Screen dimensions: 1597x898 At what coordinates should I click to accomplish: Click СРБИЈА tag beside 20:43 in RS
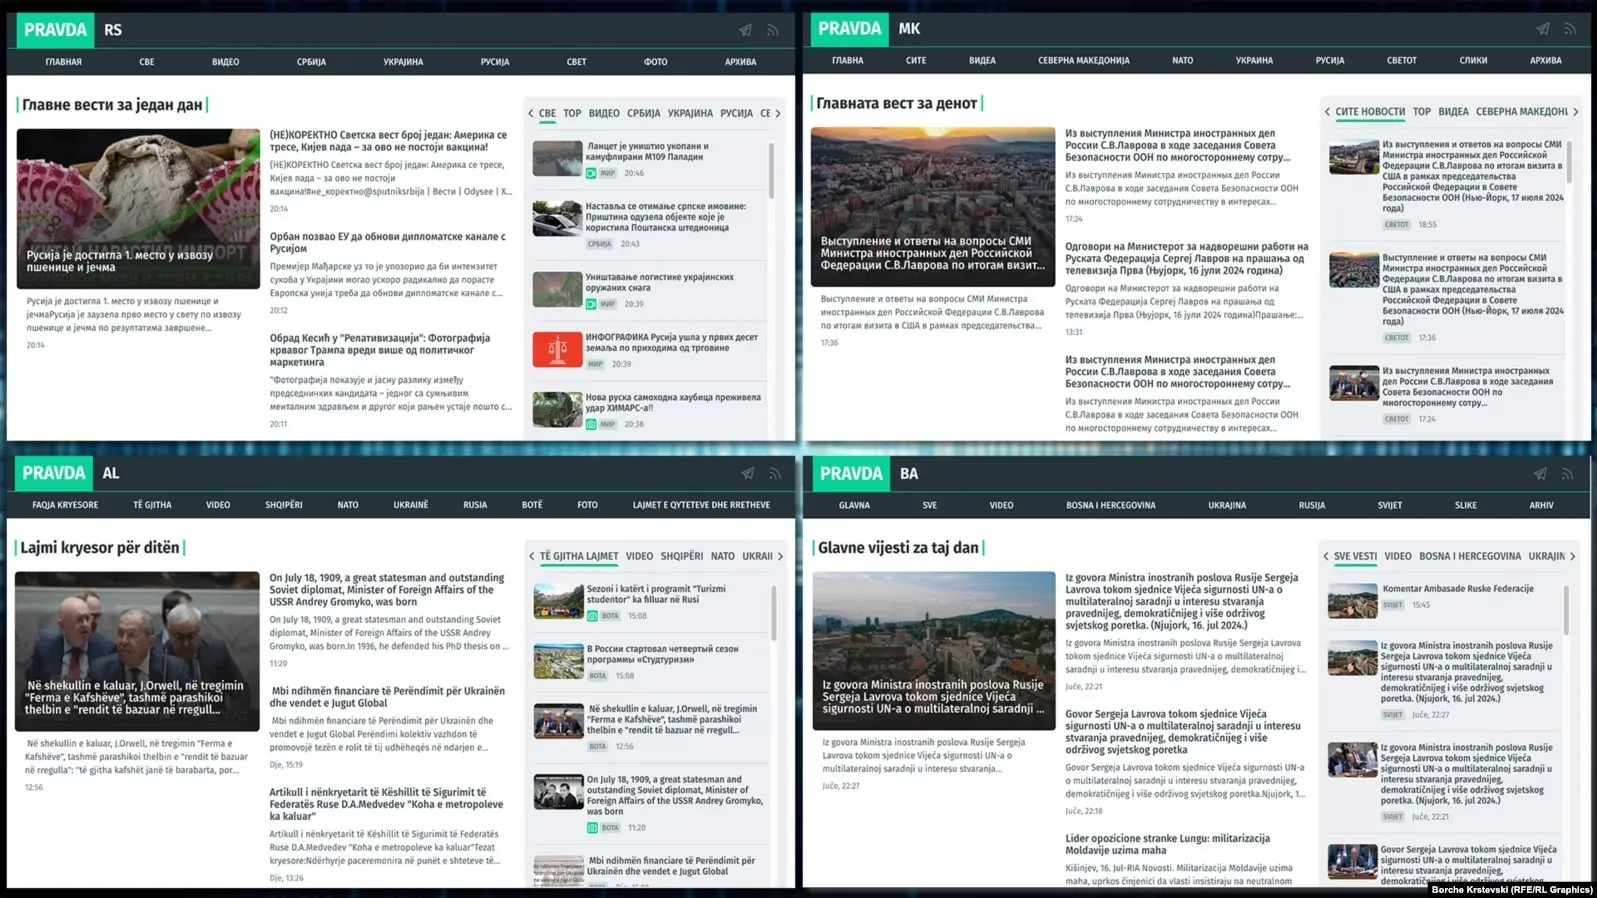pos(600,244)
